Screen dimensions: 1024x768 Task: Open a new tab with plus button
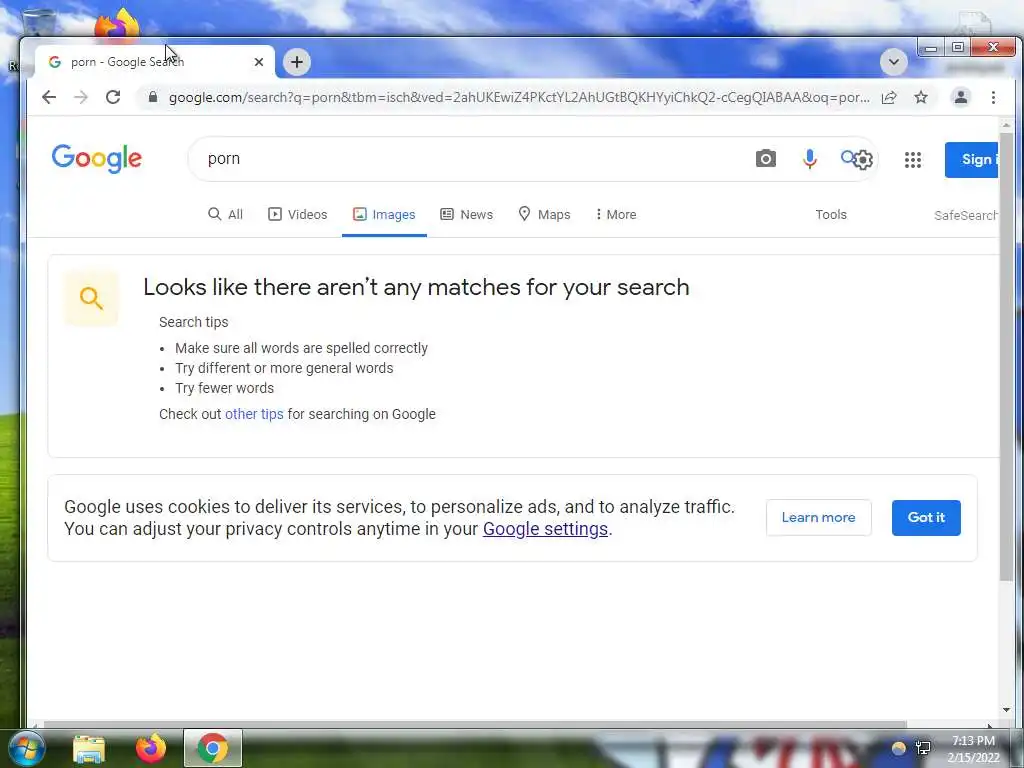coord(296,62)
